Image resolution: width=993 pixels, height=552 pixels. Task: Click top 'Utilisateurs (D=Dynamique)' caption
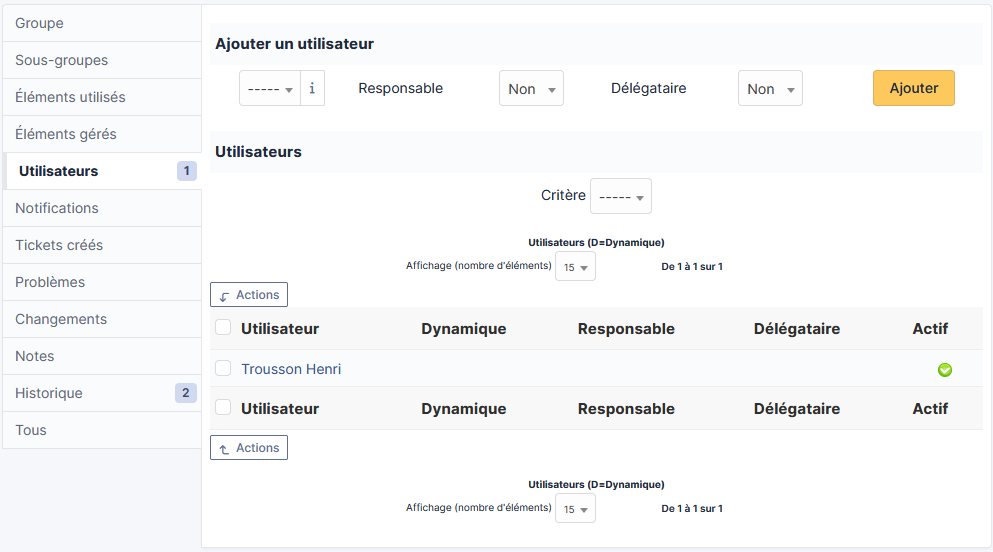(x=596, y=242)
